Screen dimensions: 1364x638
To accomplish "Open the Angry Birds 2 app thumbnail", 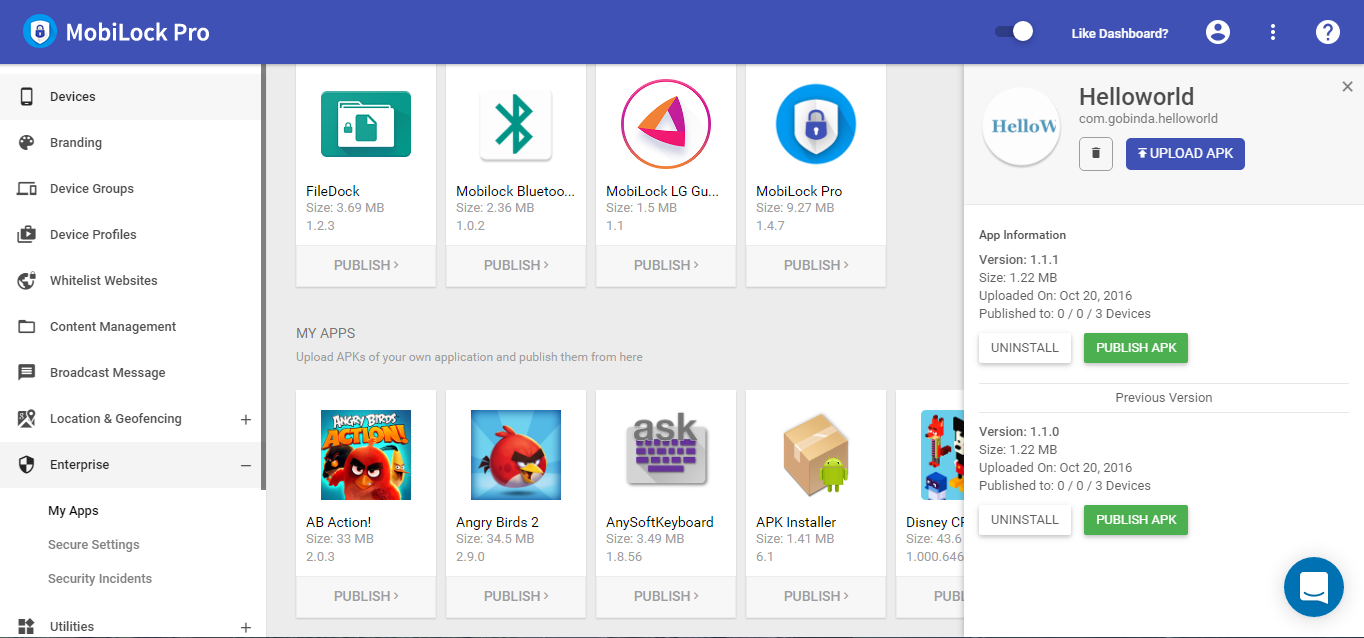I will pos(516,455).
